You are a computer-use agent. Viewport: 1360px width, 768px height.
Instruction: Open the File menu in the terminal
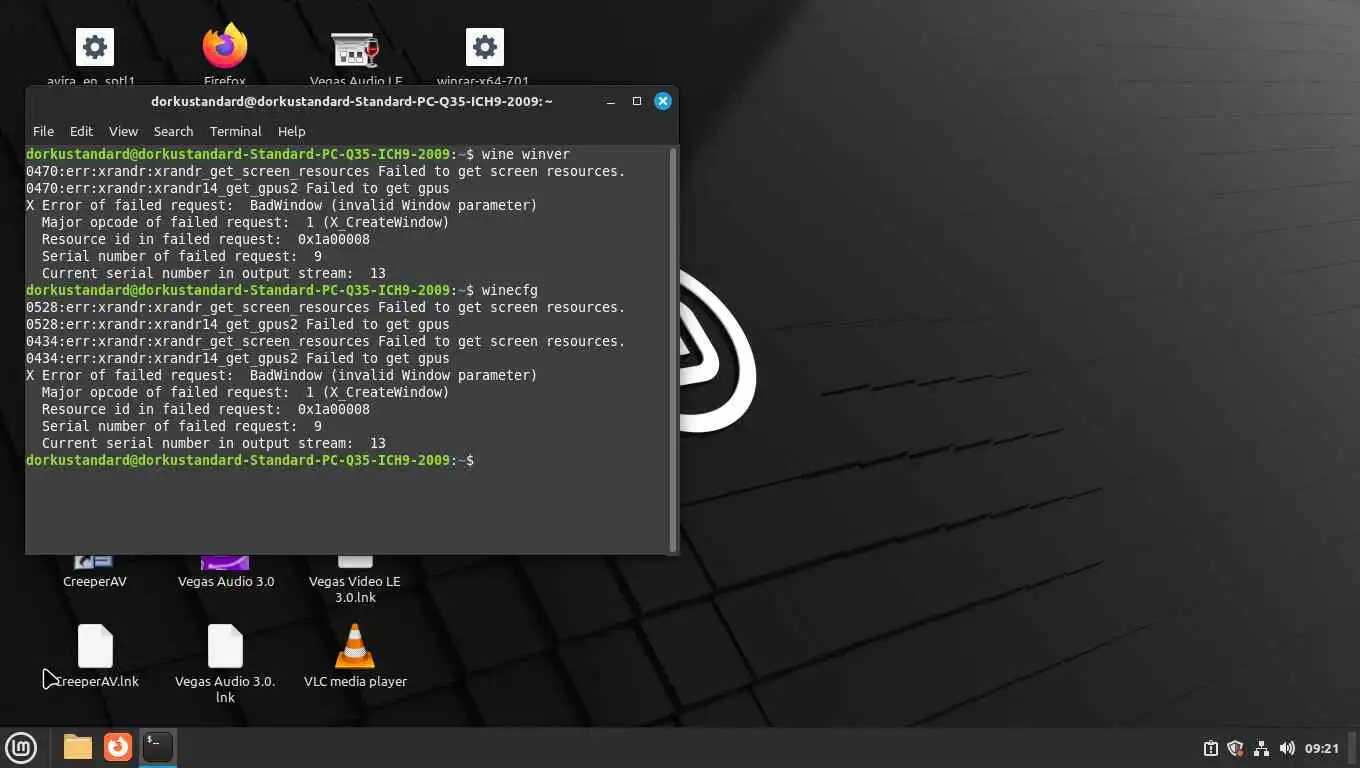pyautogui.click(x=43, y=131)
